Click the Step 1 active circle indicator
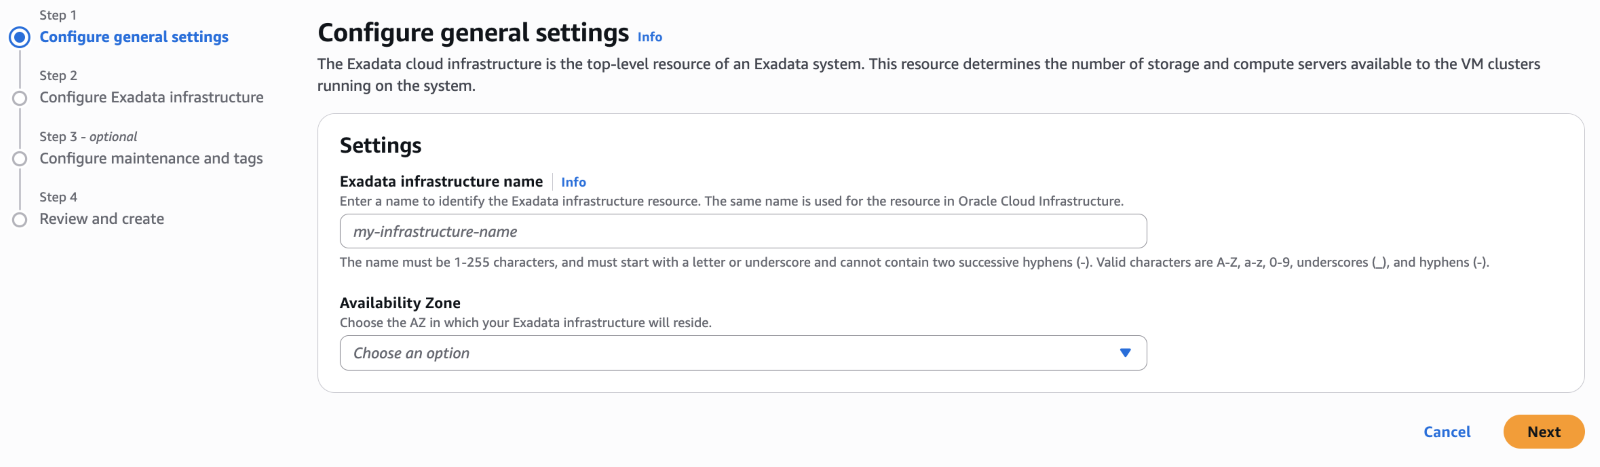The height and width of the screenshot is (467, 1600). click(x=19, y=37)
